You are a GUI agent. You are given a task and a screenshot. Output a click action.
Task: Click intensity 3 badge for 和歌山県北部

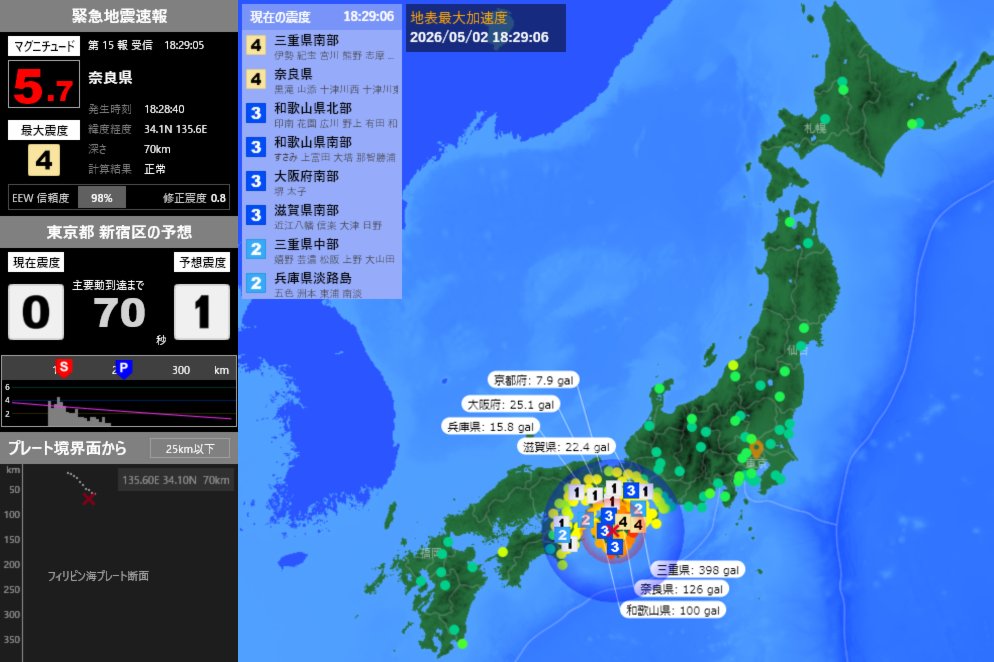coord(256,113)
